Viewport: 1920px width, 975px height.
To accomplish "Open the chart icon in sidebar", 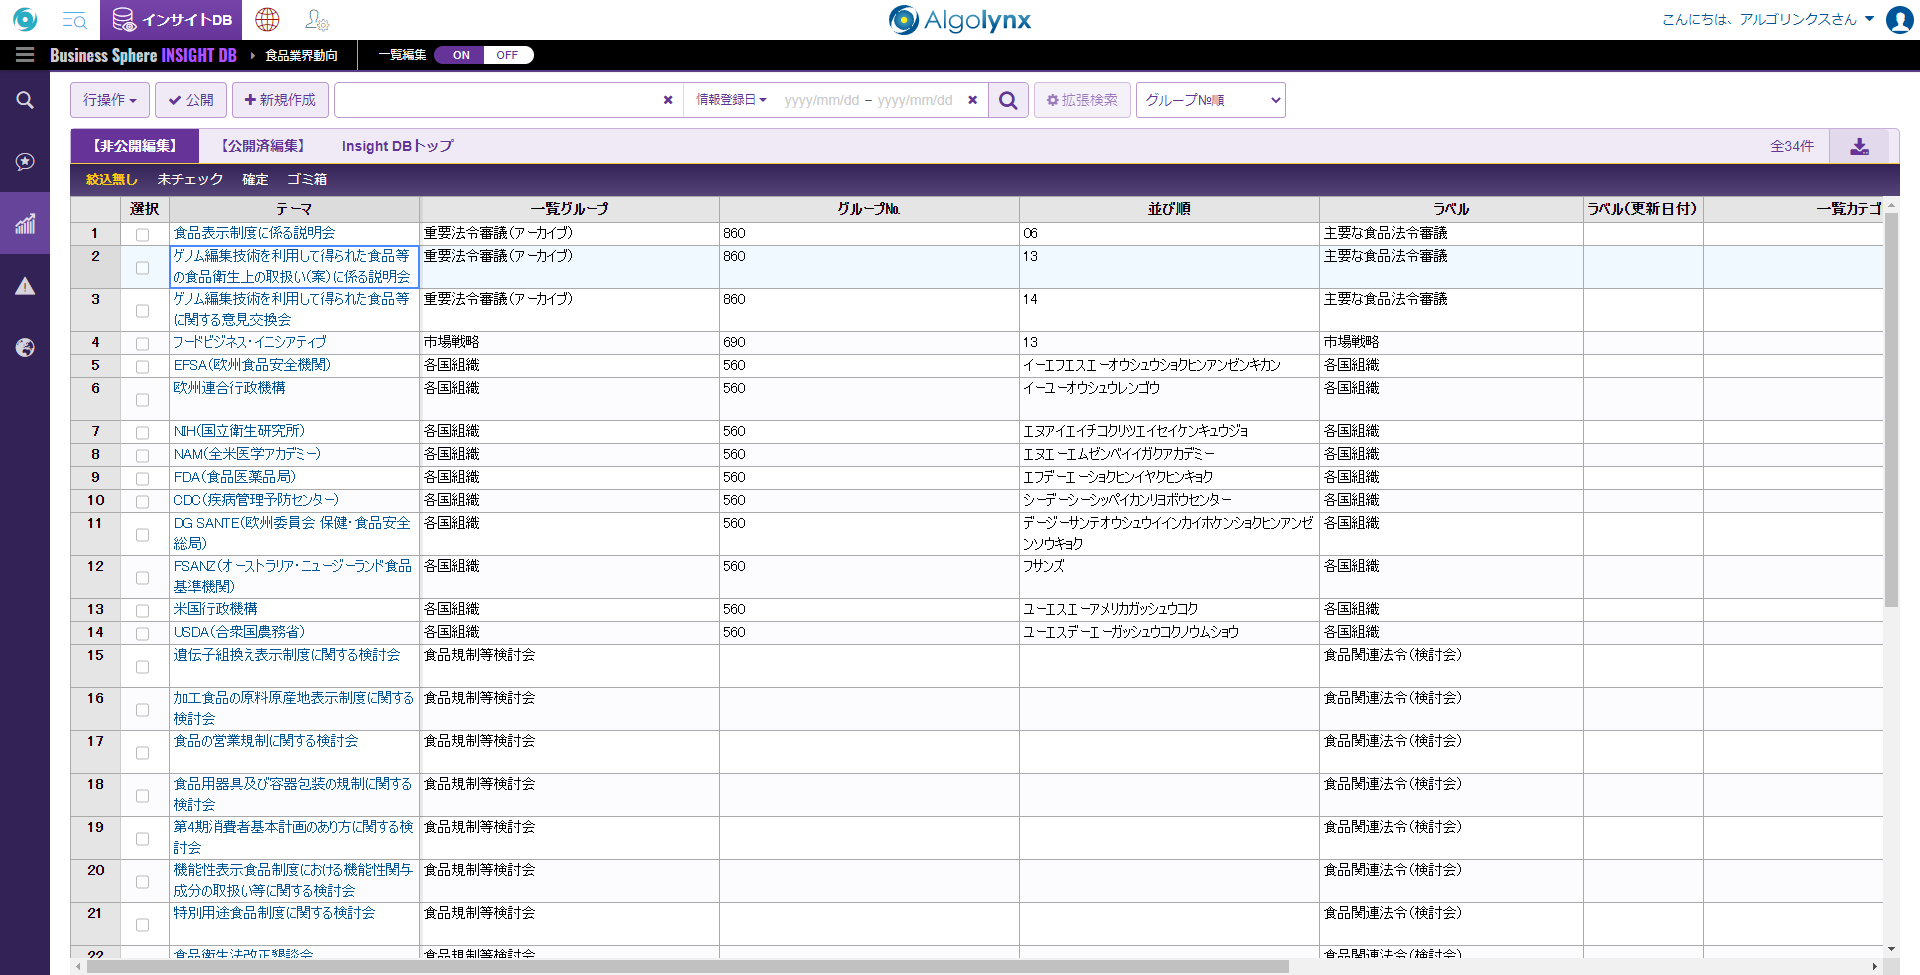I will point(25,223).
